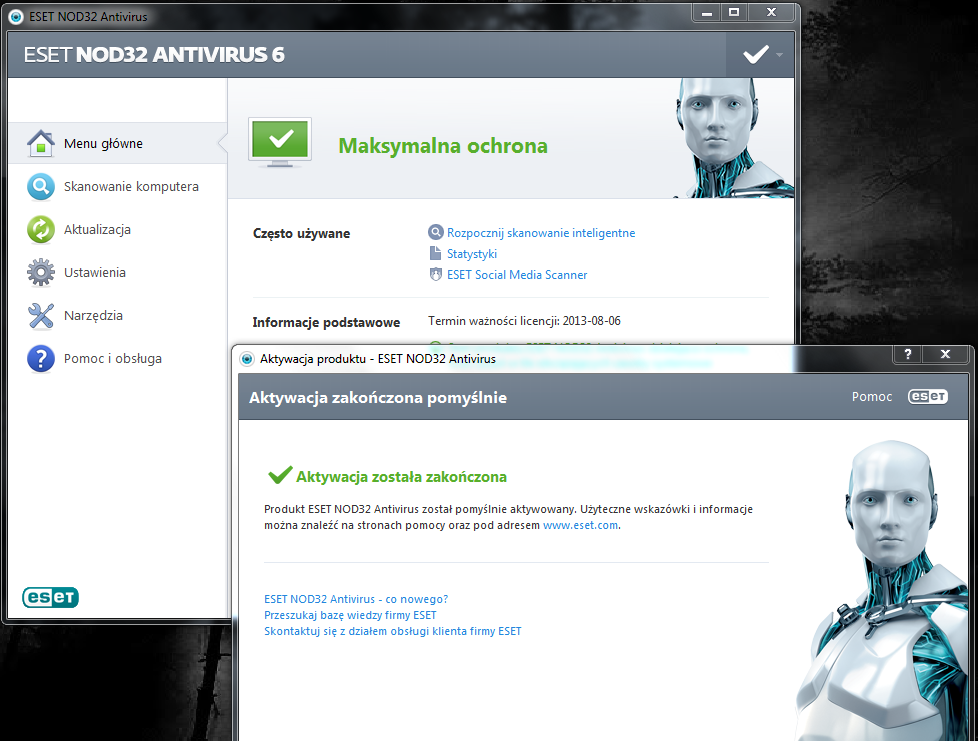Click Skontaktuj się z działem obsługi klienta link

pyautogui.click(x=392, y=631)
